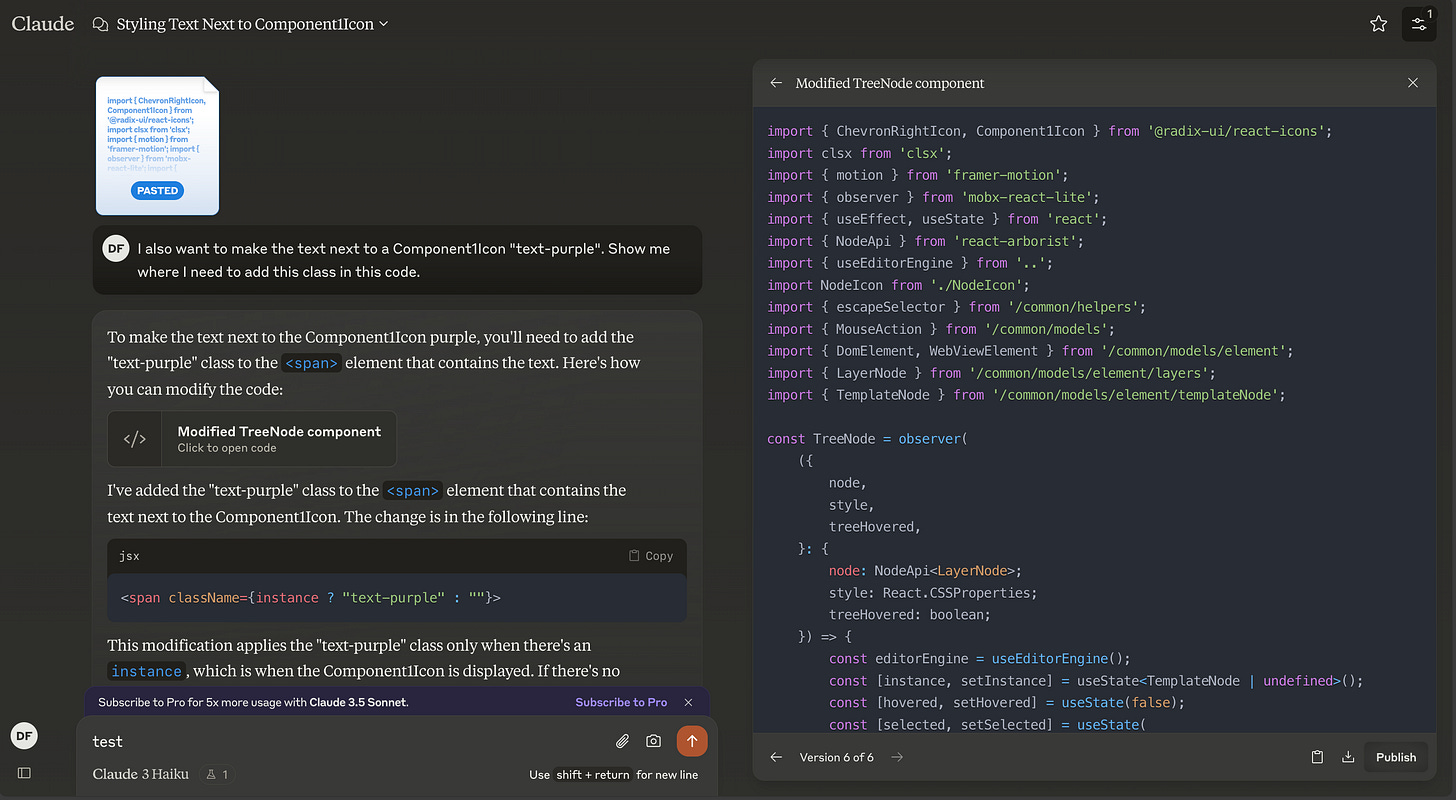Open DF profile avatar in sidebar
This screenshot has width=1456, height=800.
[24, 736]
